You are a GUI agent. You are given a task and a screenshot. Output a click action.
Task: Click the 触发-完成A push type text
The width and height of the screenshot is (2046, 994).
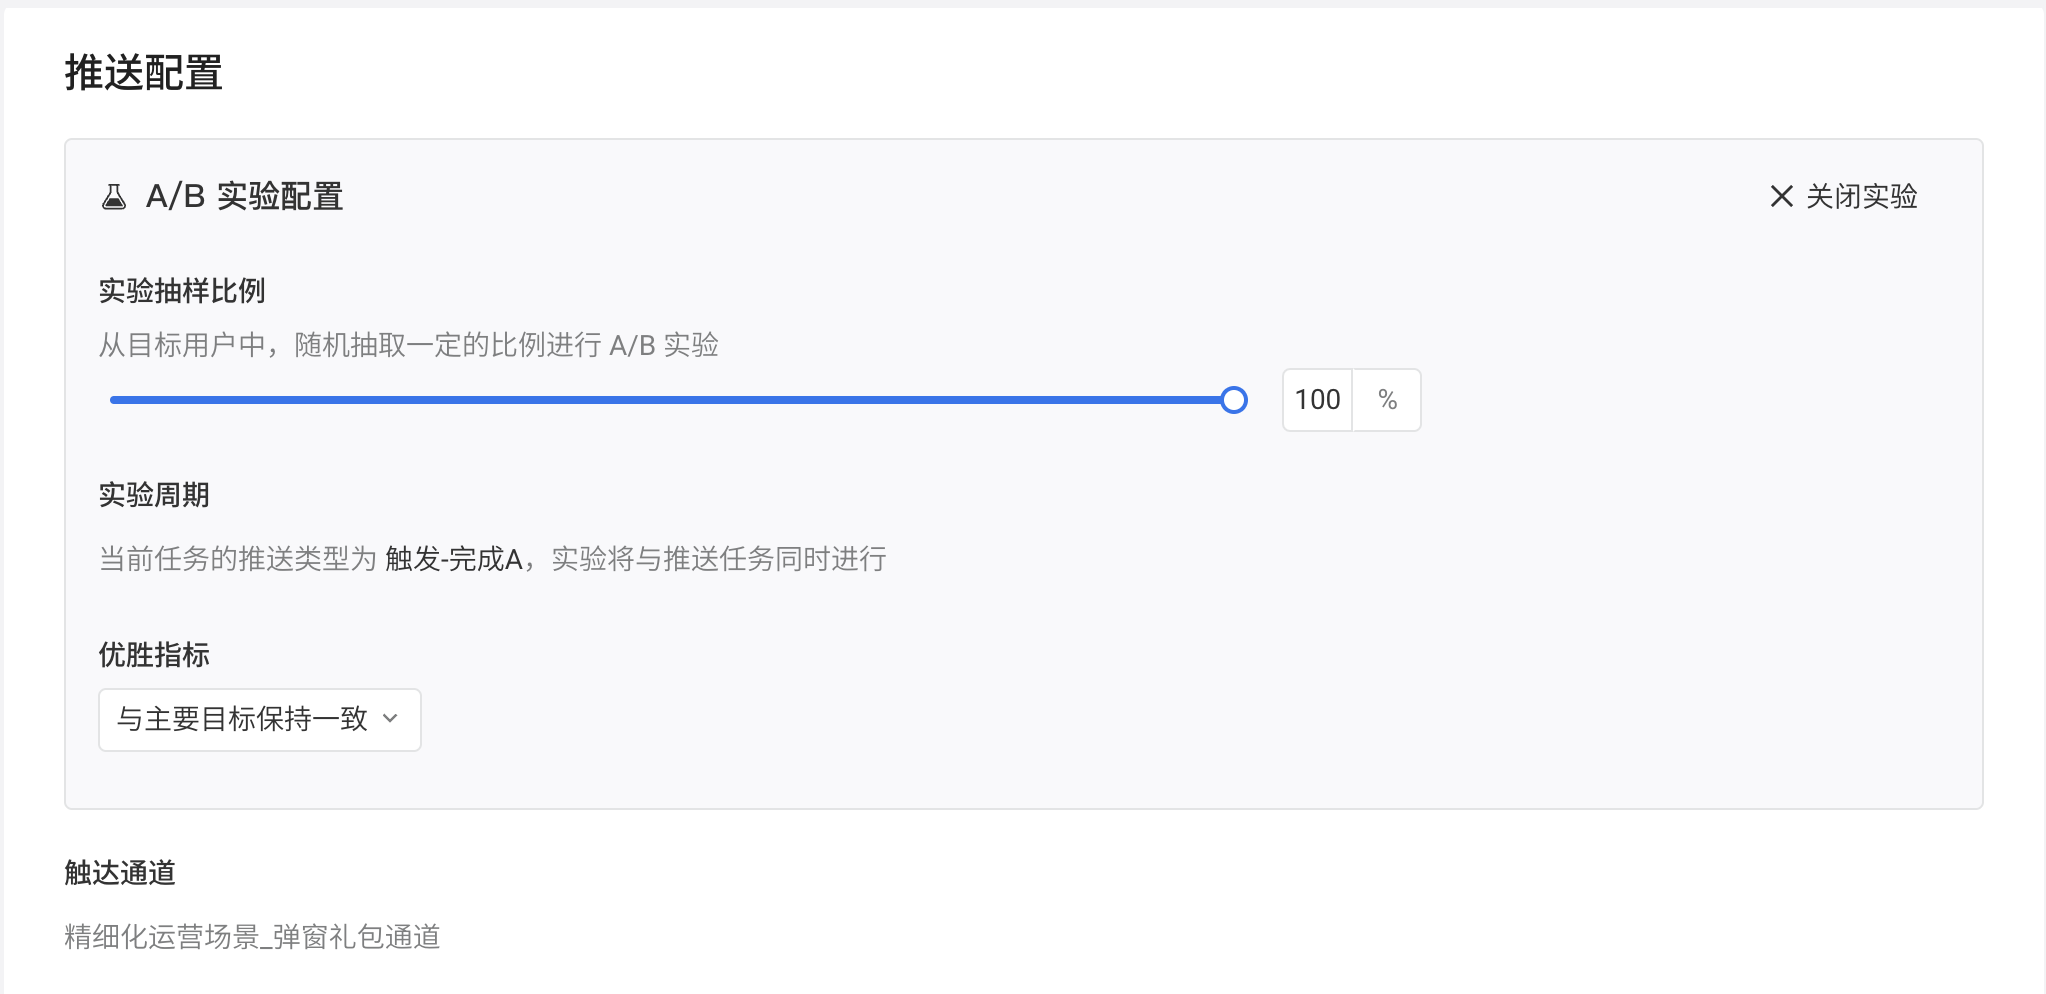(x=454, y=559)
